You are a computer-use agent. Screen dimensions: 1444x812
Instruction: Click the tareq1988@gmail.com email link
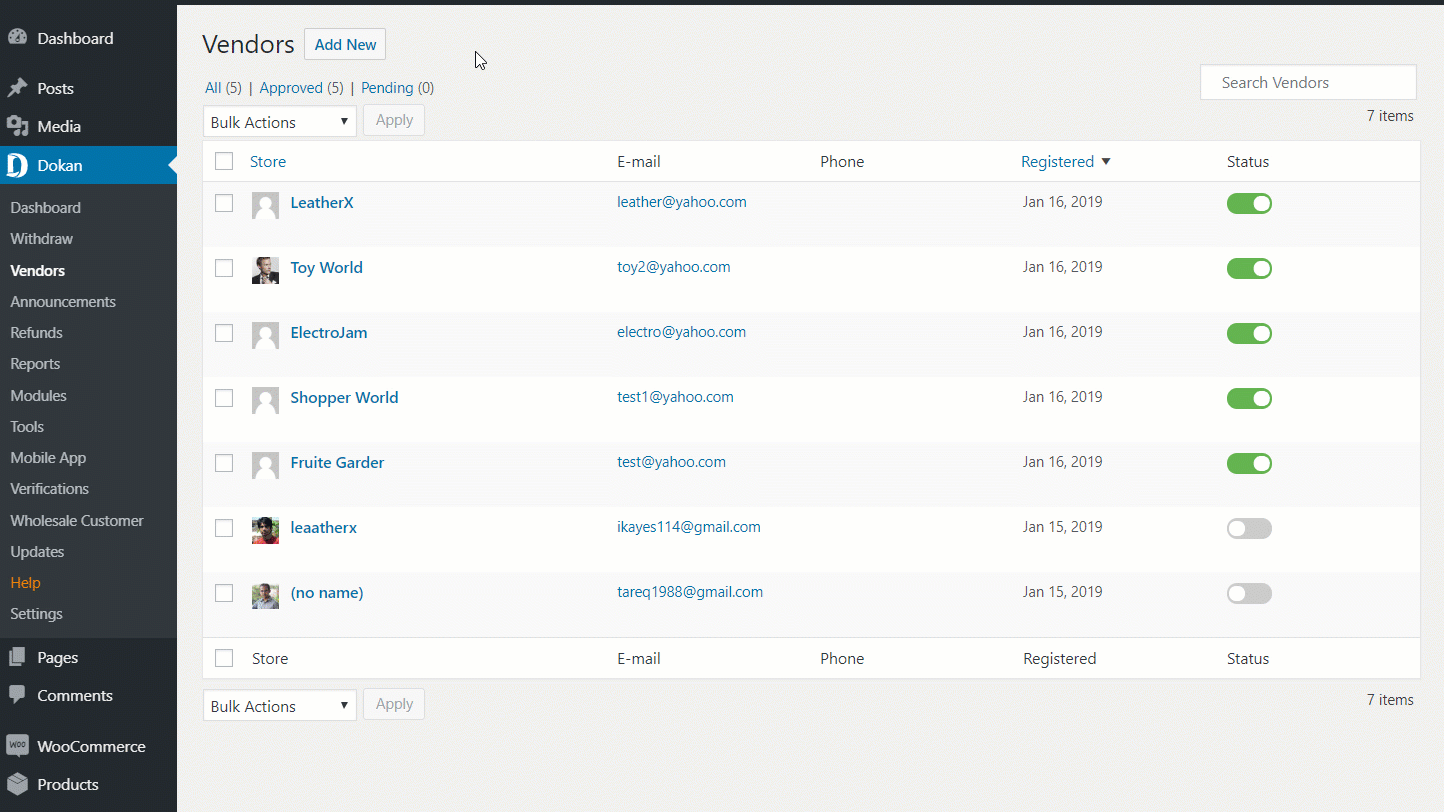click(690, 592)
